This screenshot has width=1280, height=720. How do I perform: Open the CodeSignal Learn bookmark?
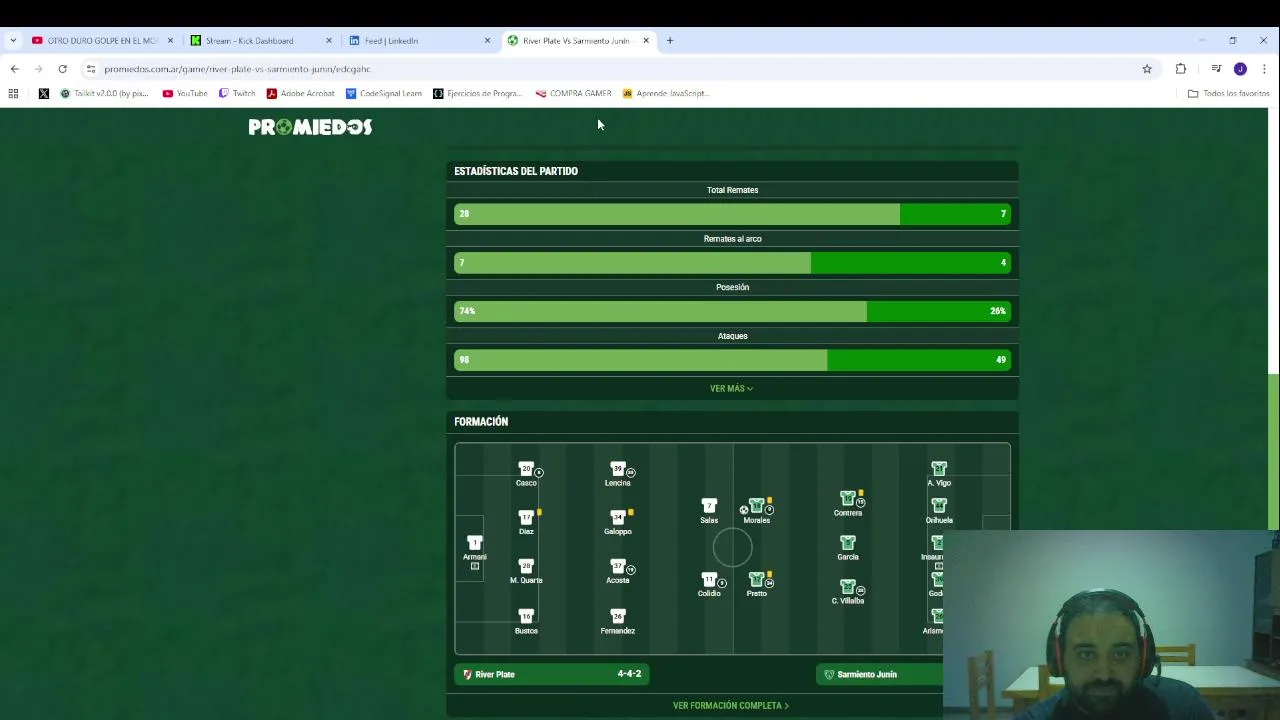[384, 93]
